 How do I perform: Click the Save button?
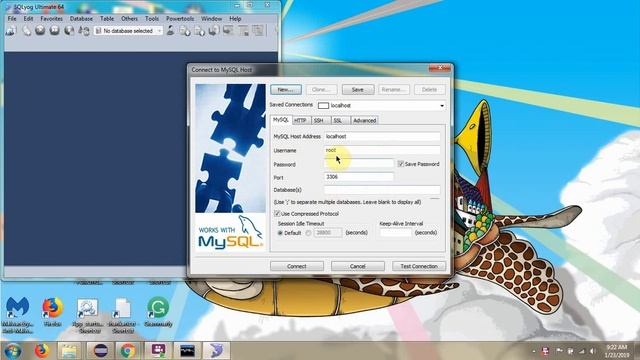358,89
